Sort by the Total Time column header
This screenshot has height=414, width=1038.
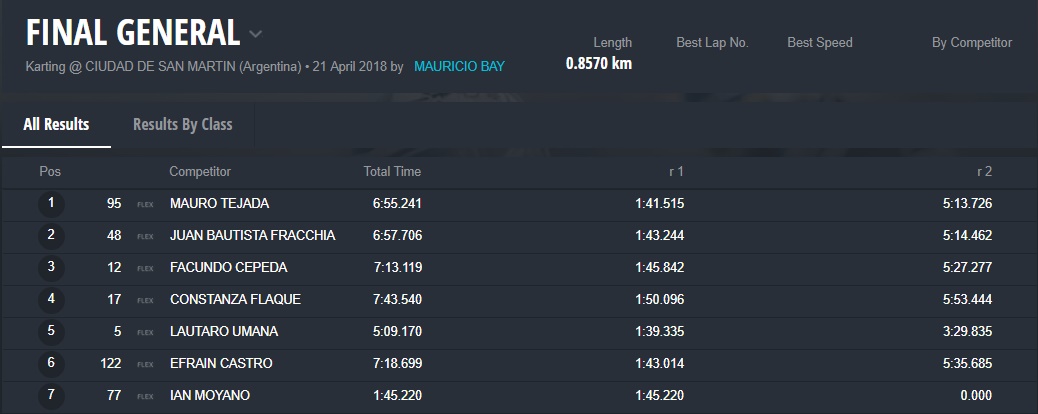(392, 172)
